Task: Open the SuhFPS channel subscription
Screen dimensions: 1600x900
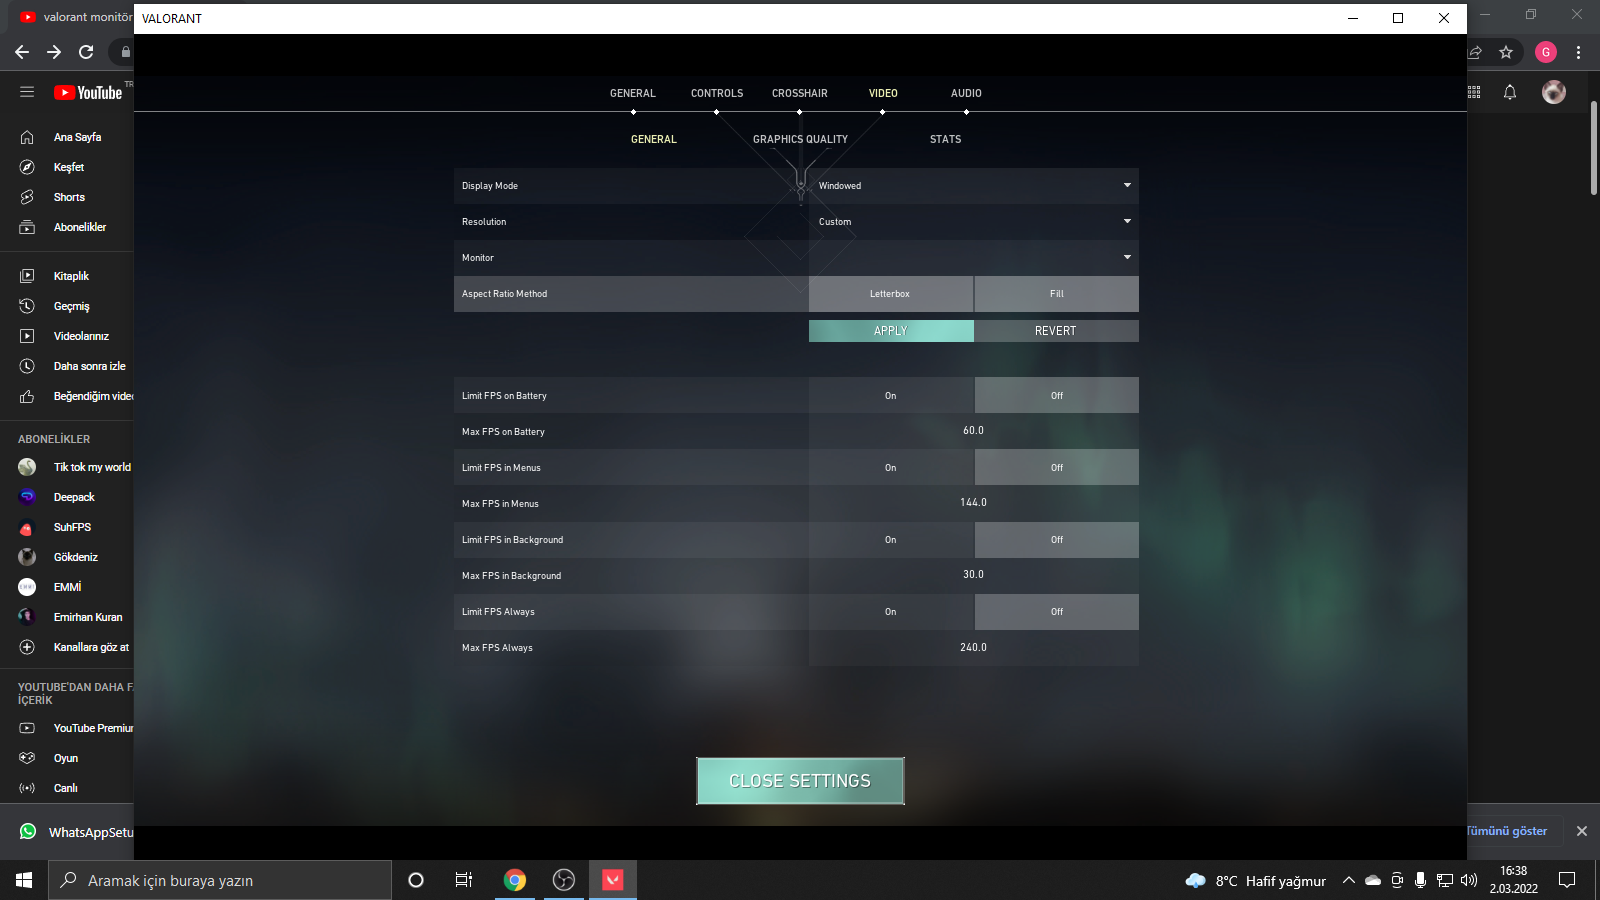Action: point(72,527)
